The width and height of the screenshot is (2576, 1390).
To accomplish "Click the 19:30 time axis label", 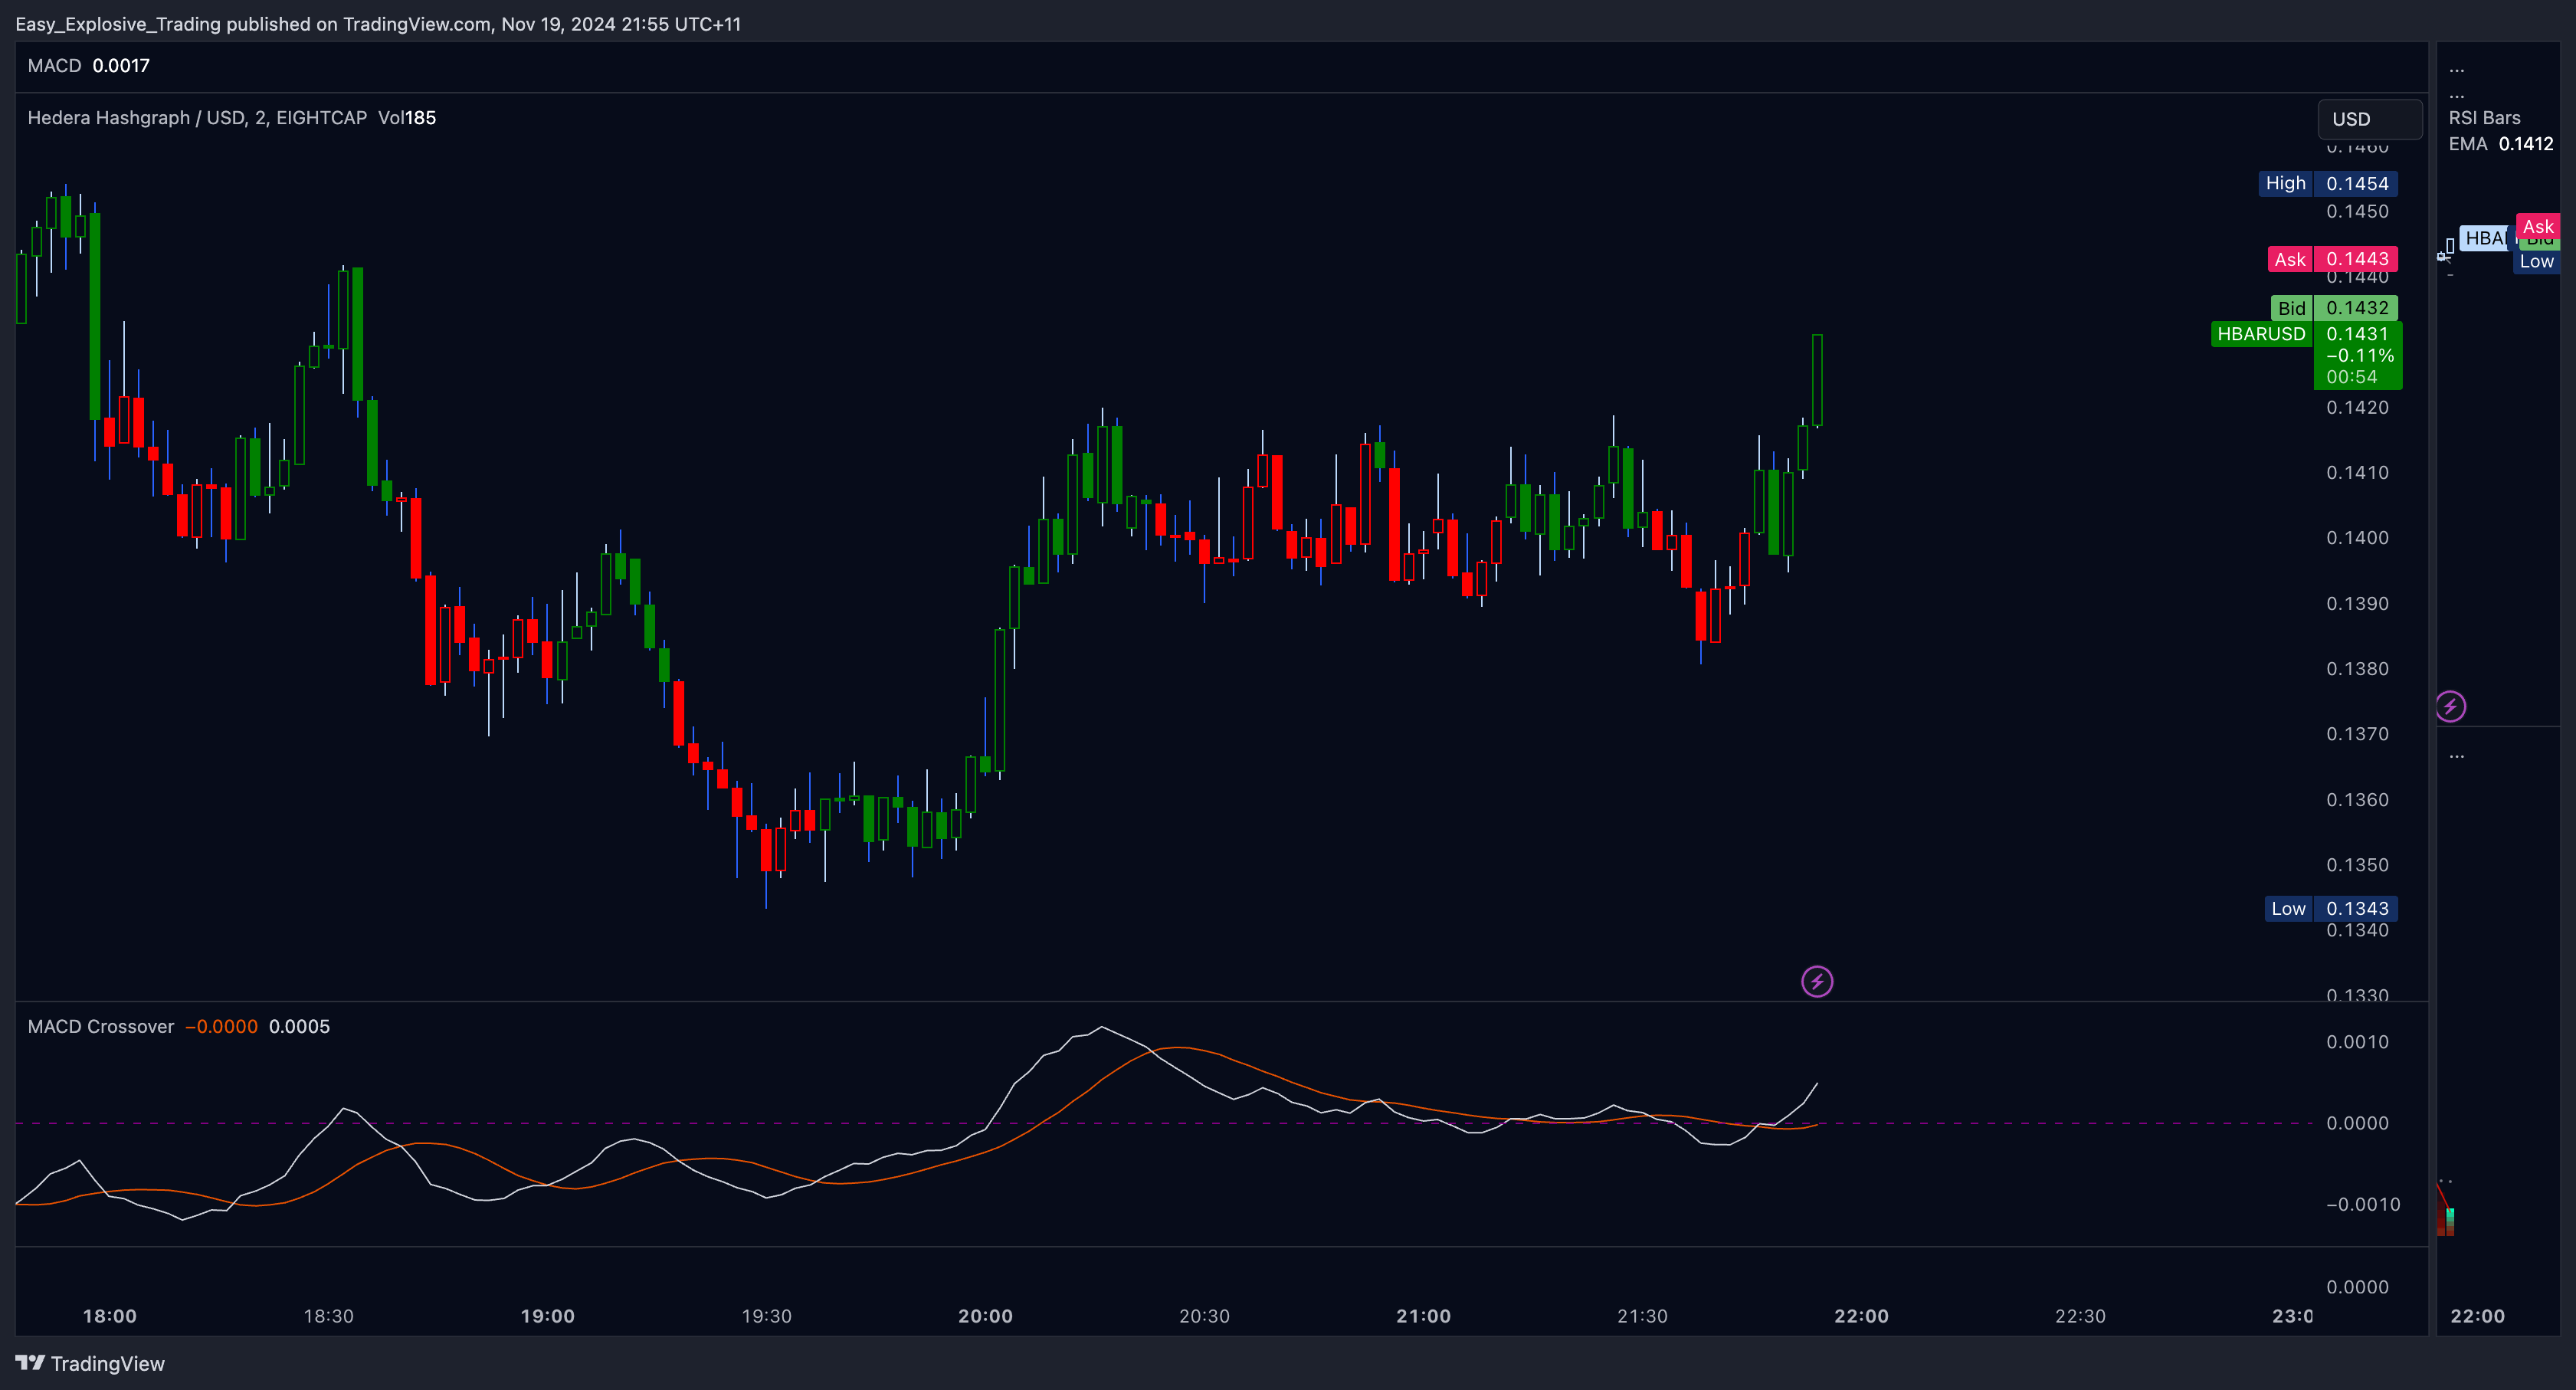I will [767, 1316].
